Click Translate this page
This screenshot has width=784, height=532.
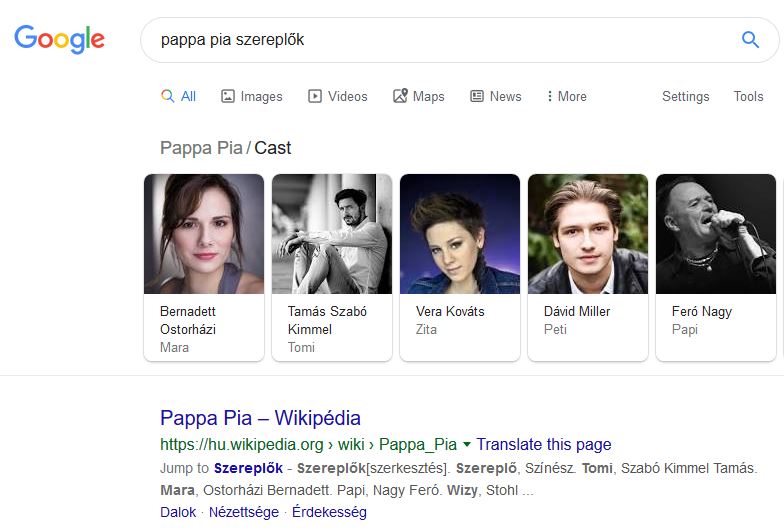pos(544,444)
